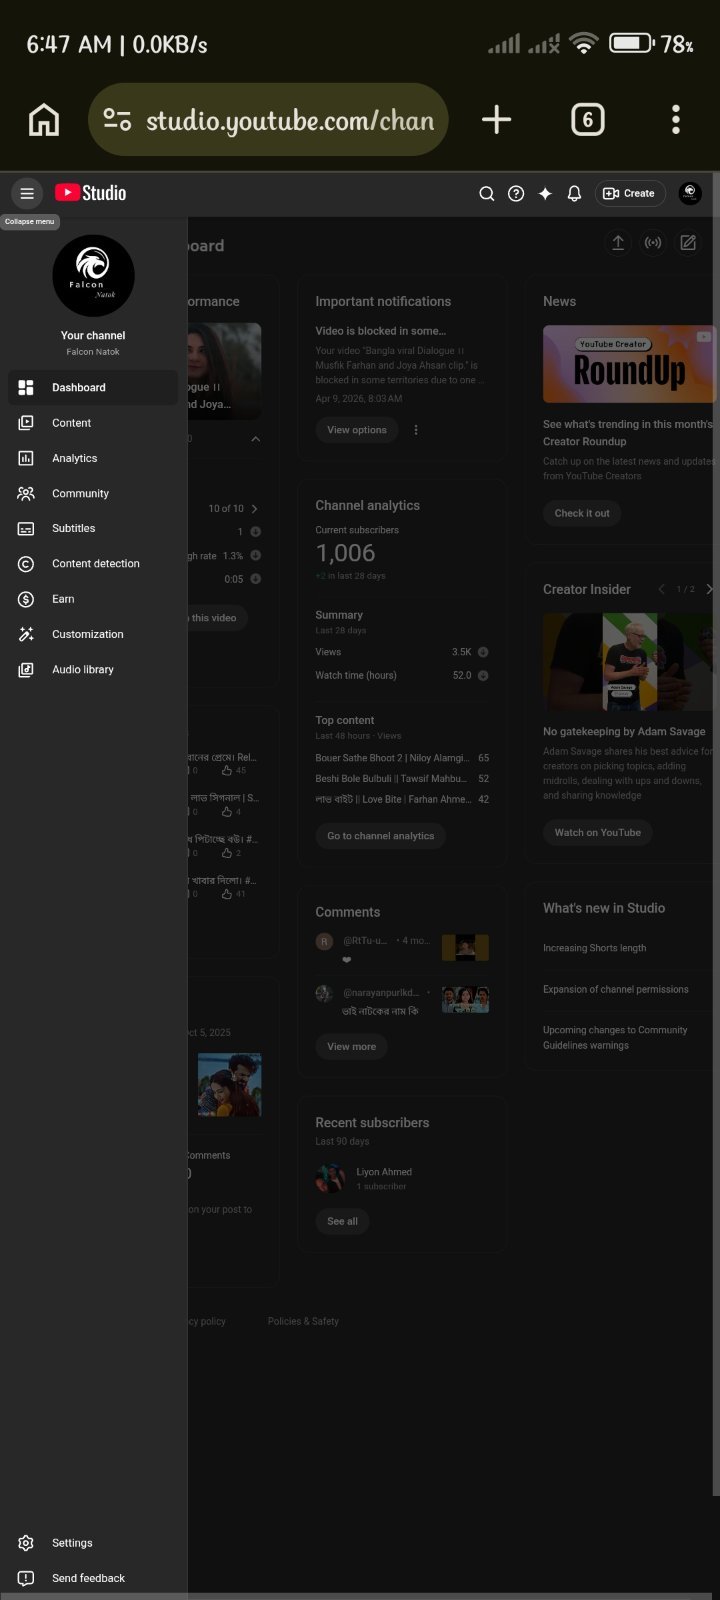Viewport: 720px width, 1600px height.
Task: Open Community in sidebar
Action: pyautogui.click(x=93, y=493)
